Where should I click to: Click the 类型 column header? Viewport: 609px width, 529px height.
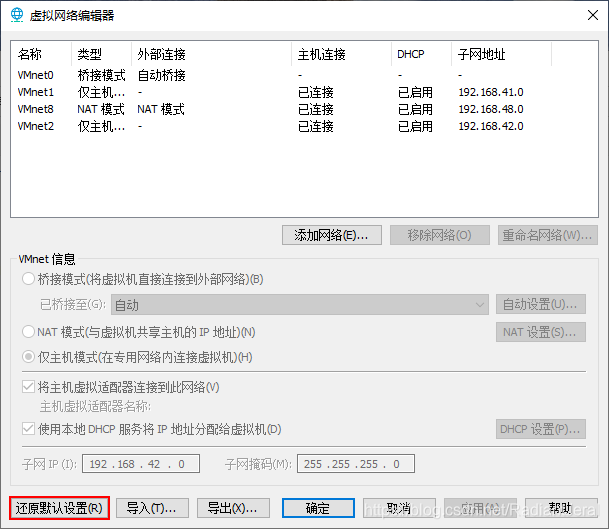[x=101, y=54]
